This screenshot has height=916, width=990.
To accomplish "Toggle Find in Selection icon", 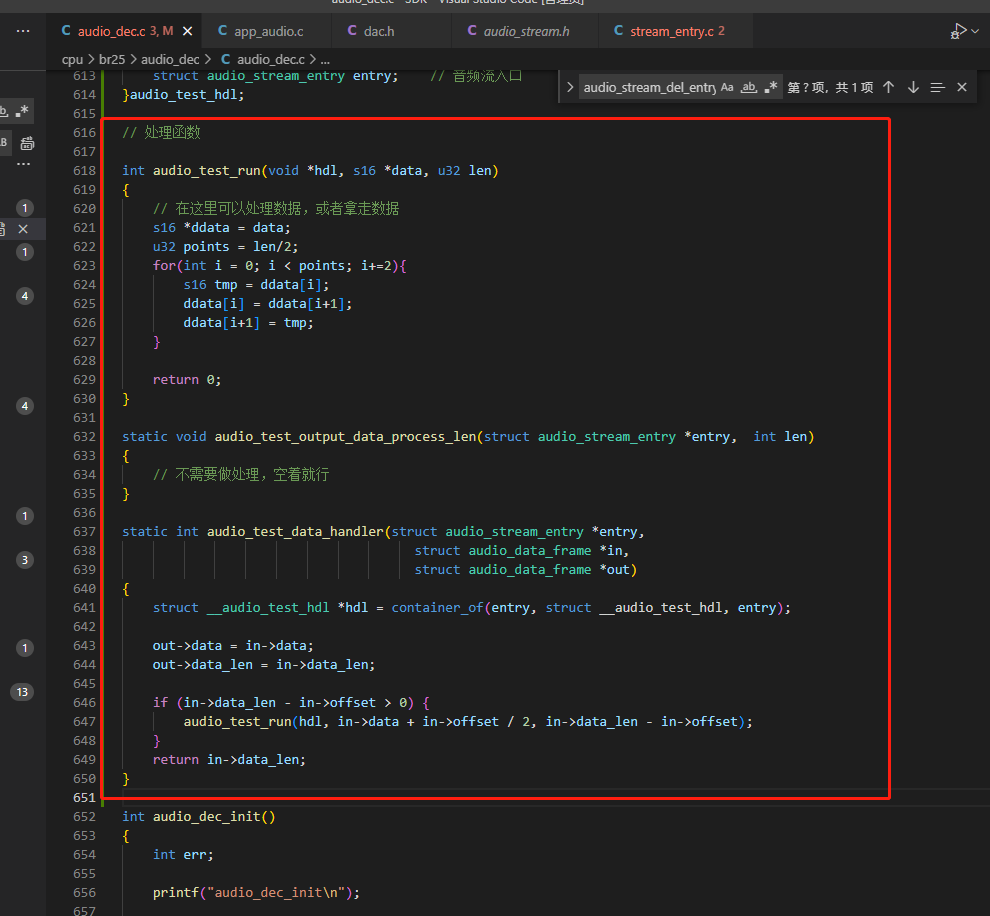I will coord(938,87).
